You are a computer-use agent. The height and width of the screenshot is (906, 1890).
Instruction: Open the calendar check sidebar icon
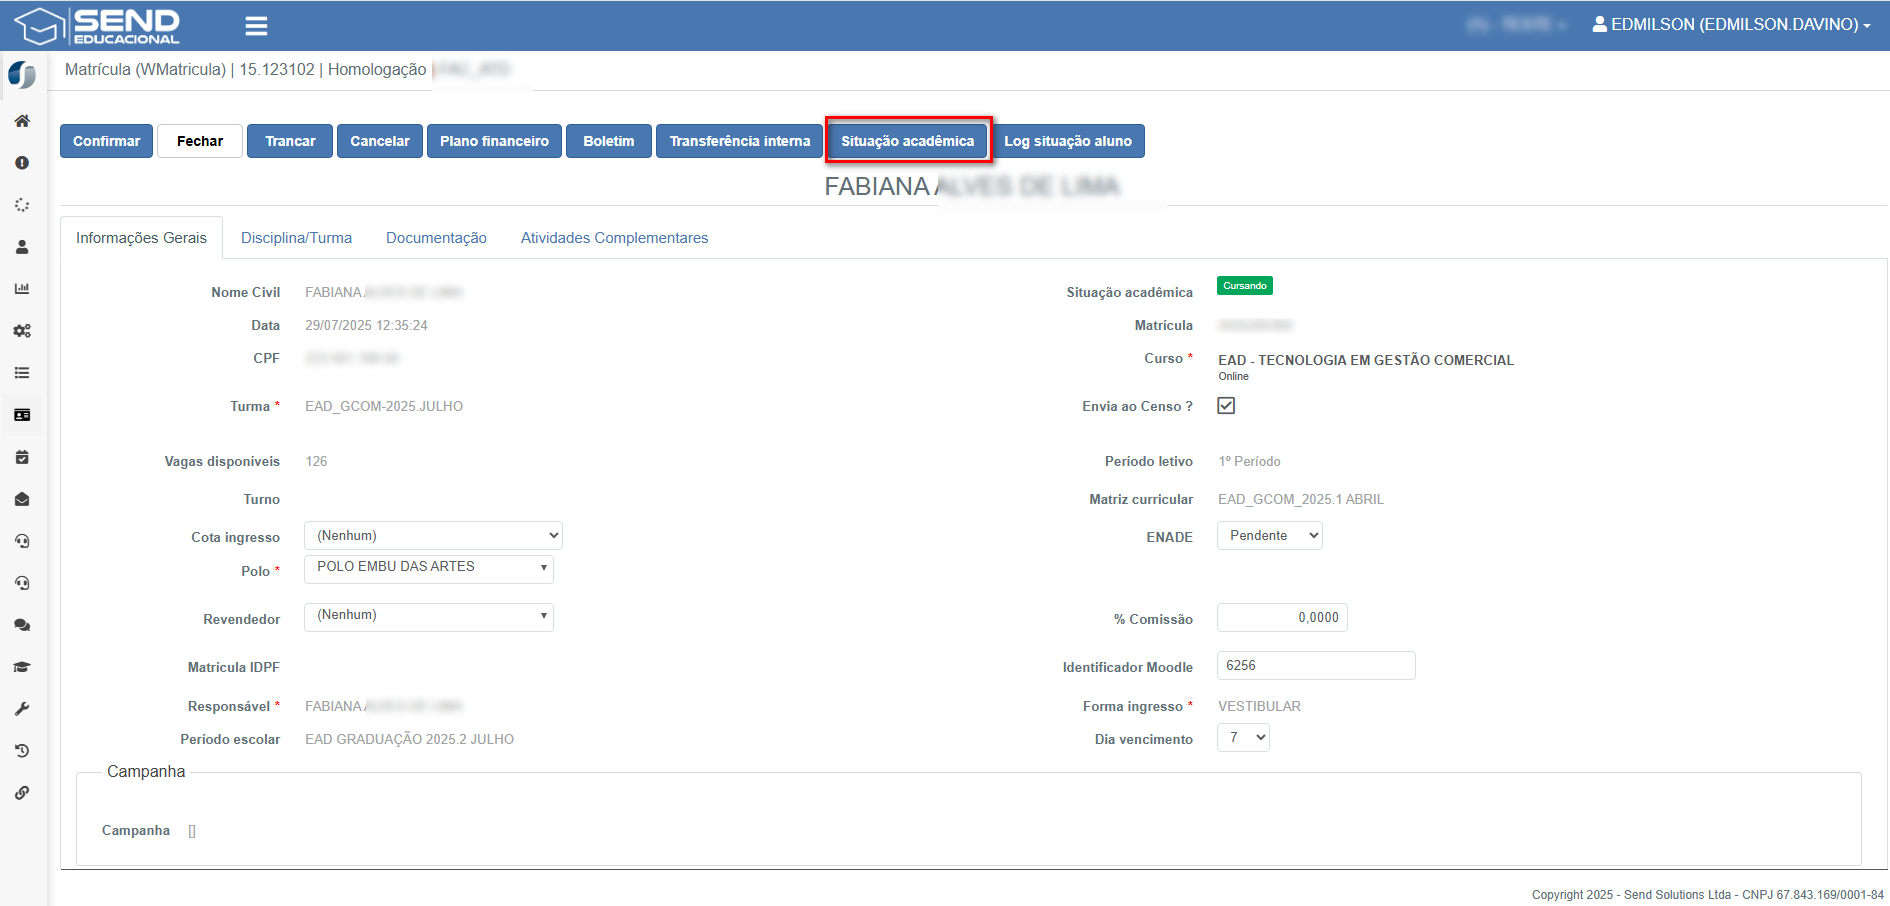[22, 457]
